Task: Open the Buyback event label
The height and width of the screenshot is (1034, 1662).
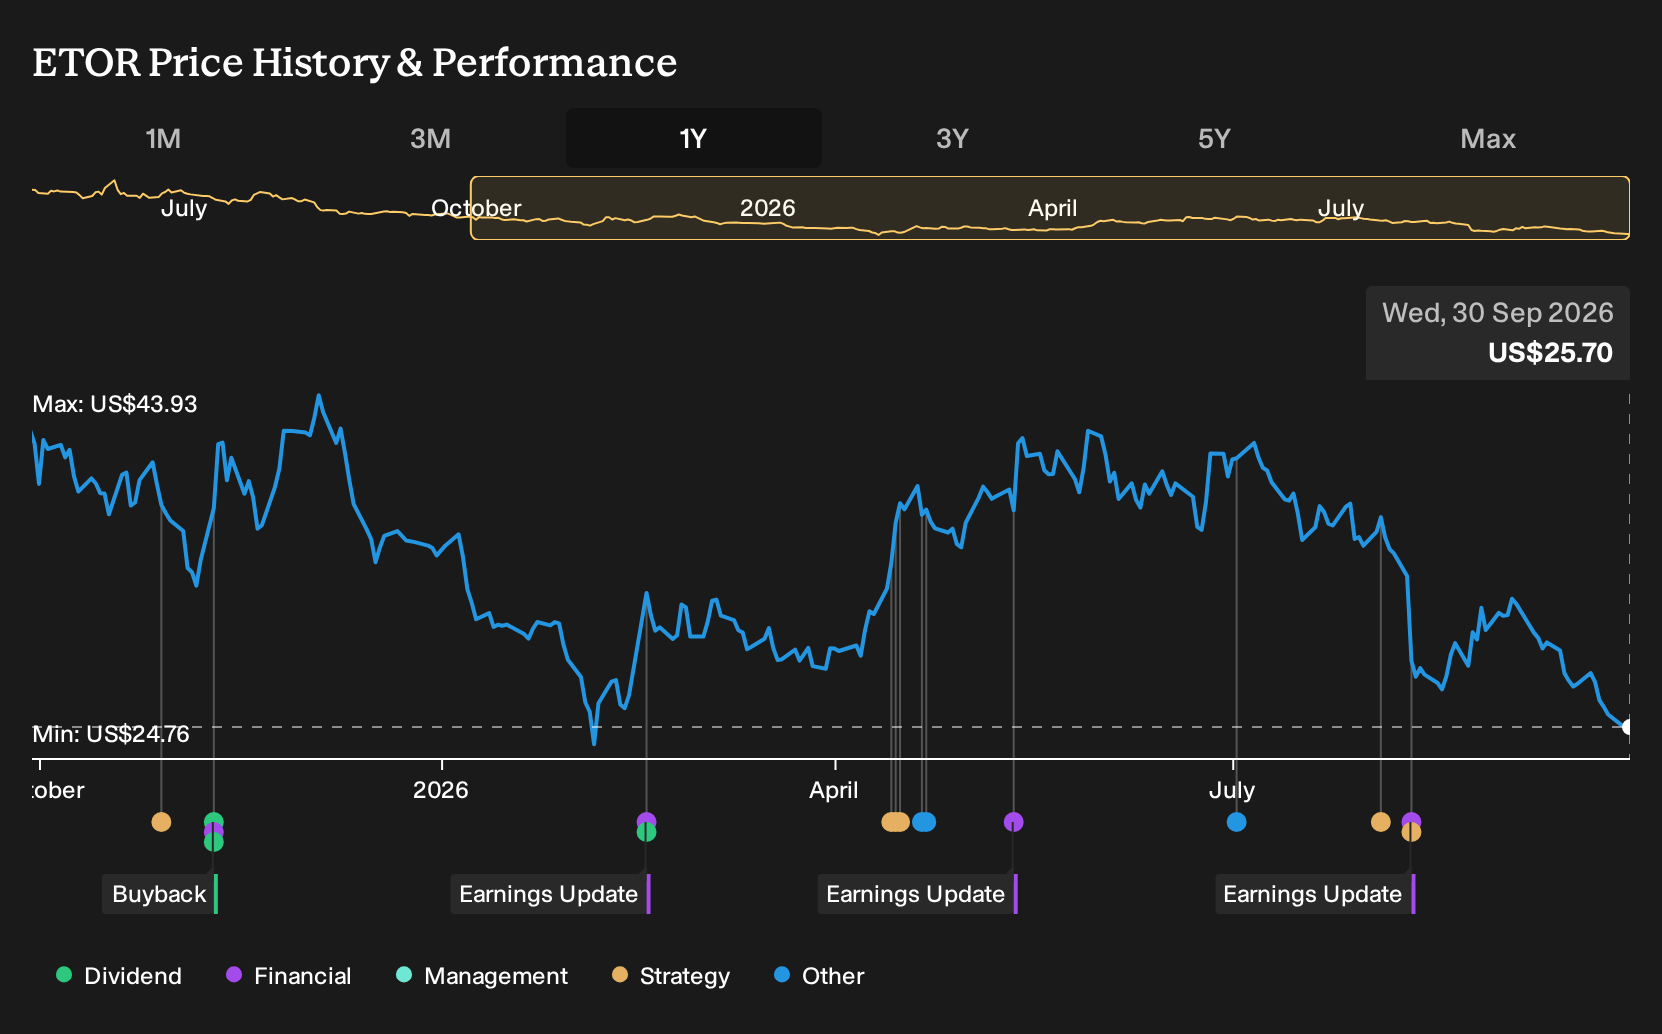Action: coord(160,894)
